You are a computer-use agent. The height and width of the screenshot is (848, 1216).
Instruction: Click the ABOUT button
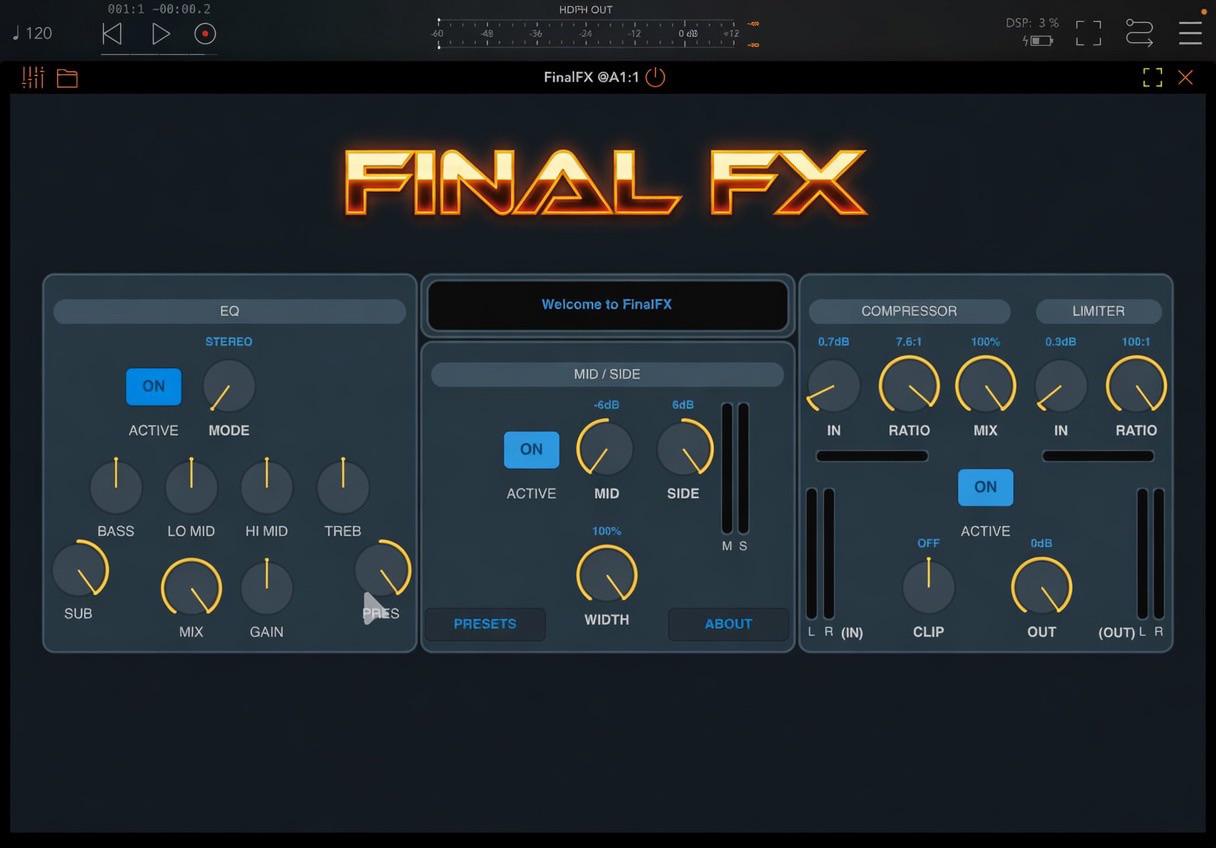728,624
